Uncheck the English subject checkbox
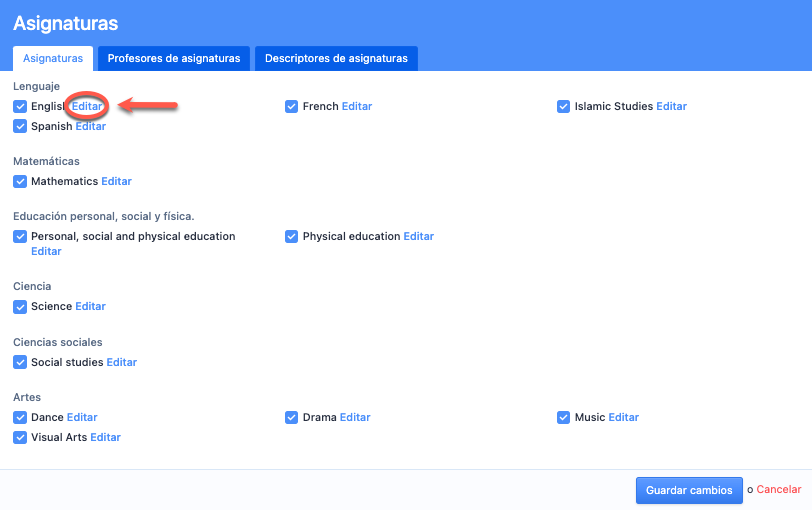812x510 pixels. tap(20, 107)
